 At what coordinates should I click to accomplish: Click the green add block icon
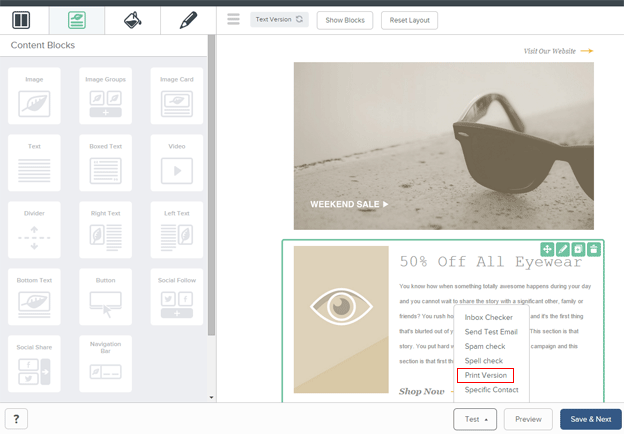click(x=547, y=249)
